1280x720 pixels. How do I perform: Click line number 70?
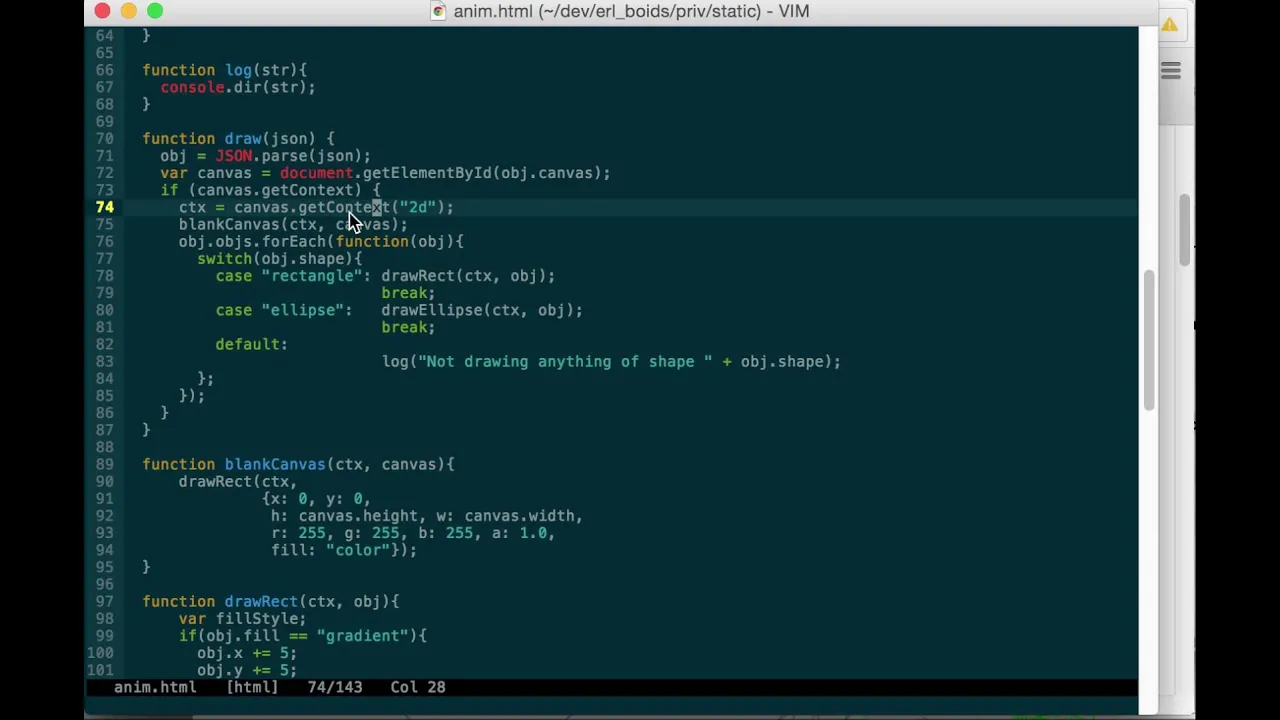(x=105, y=139)
